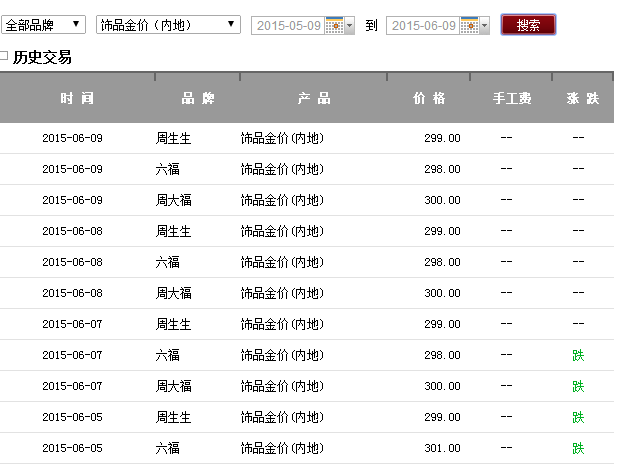Screen dimensions: 618x471
Task: Click price 298.00 in 2015-06-08 六福 row
Action: (x=442, y=262)
